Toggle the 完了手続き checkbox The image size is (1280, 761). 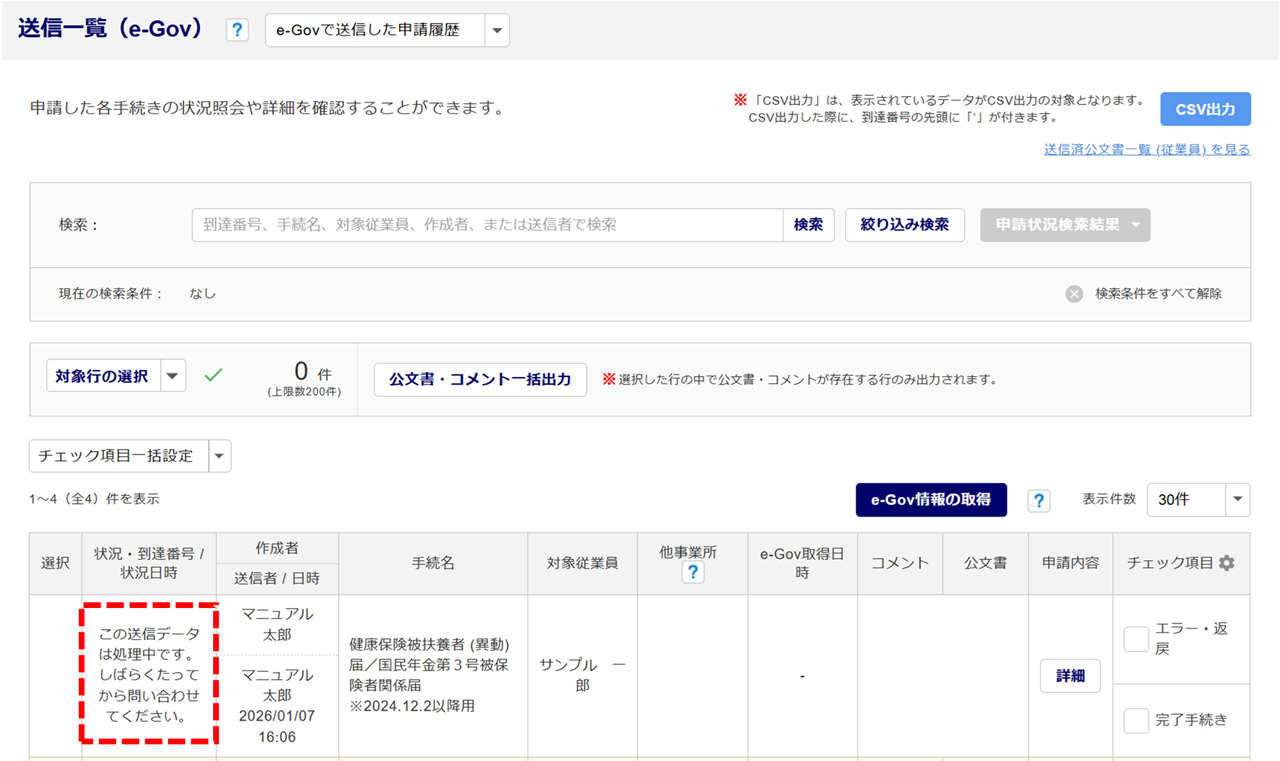tap(1136, 720)
